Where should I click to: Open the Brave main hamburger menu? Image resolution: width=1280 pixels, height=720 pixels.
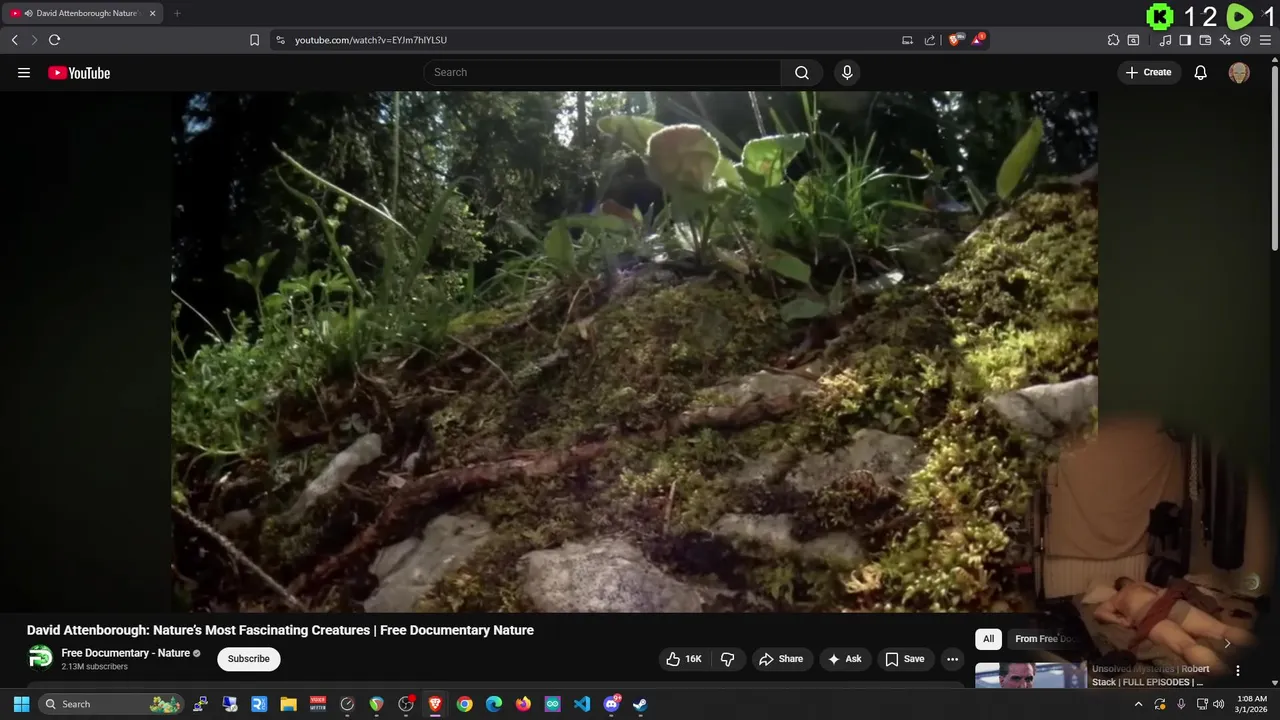coord(1265,40)
